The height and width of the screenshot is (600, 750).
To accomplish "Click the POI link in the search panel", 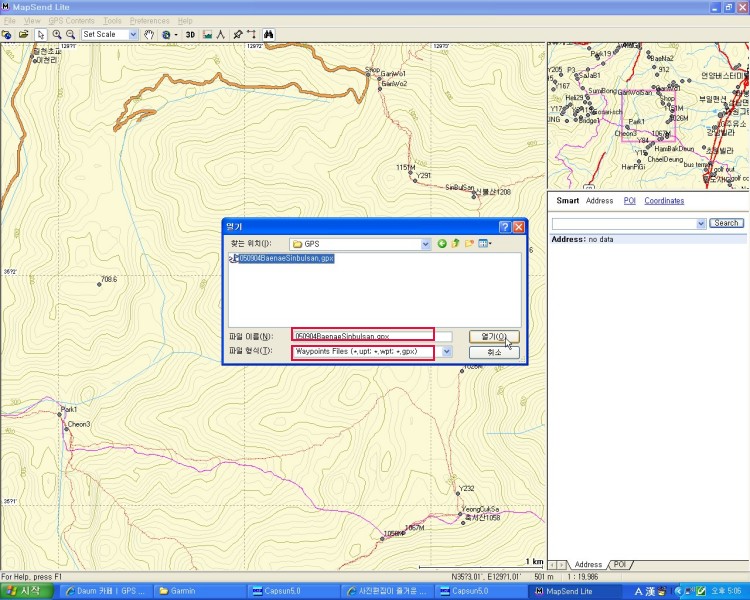I will (629, 200).
